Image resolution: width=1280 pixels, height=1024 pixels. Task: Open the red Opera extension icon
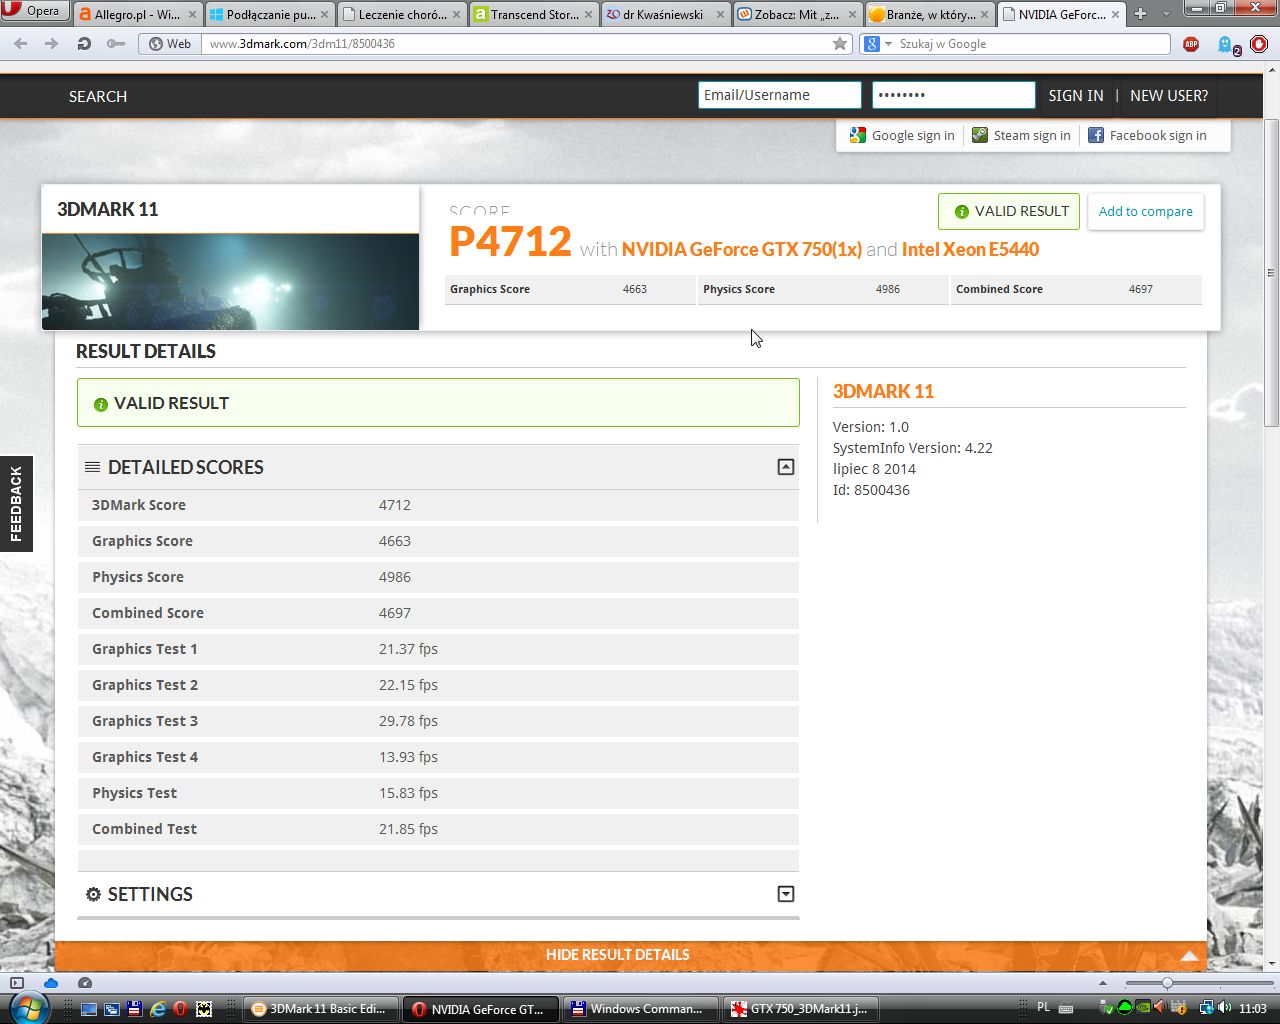pos(1259,44)
